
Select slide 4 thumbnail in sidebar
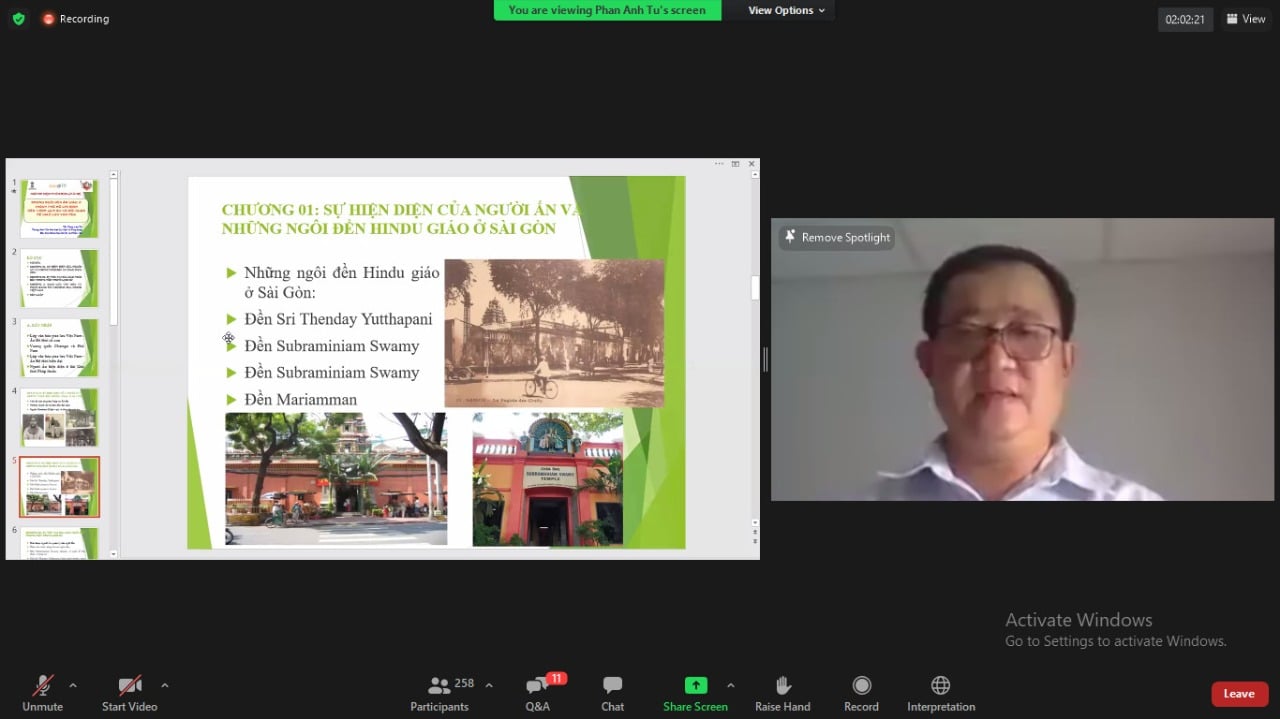tap(60, 417)
